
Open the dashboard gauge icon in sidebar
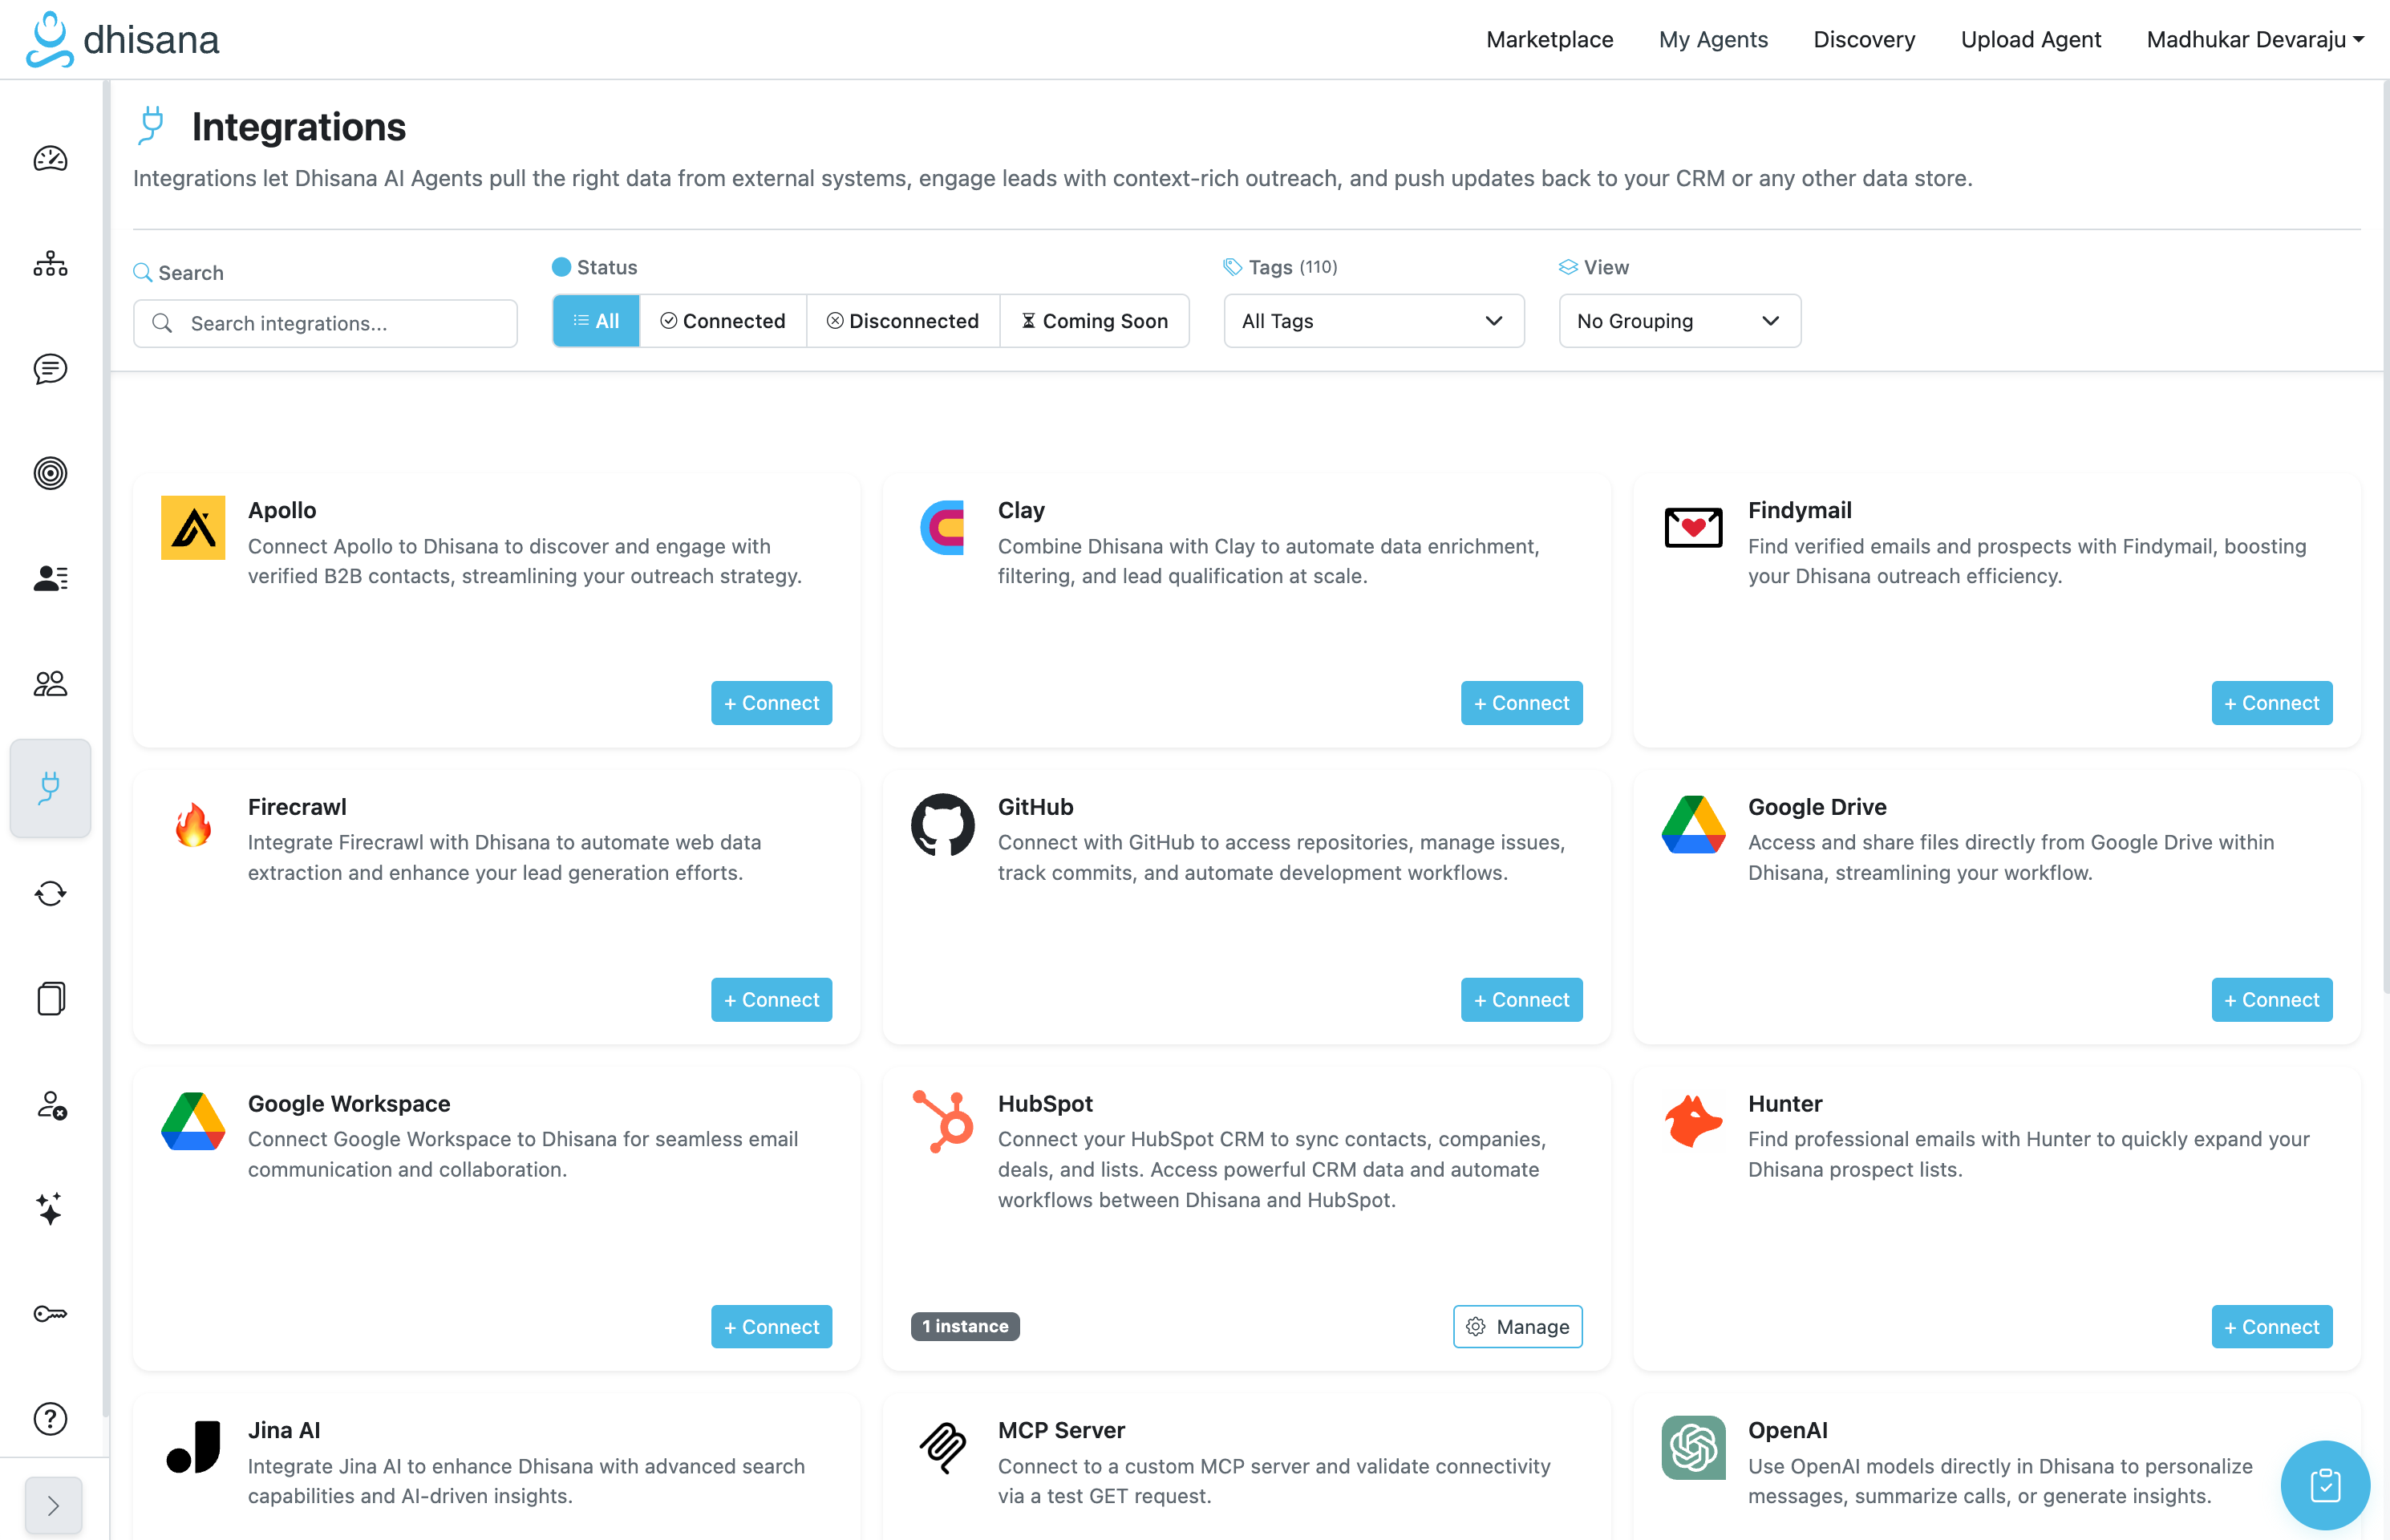point(50,159)
